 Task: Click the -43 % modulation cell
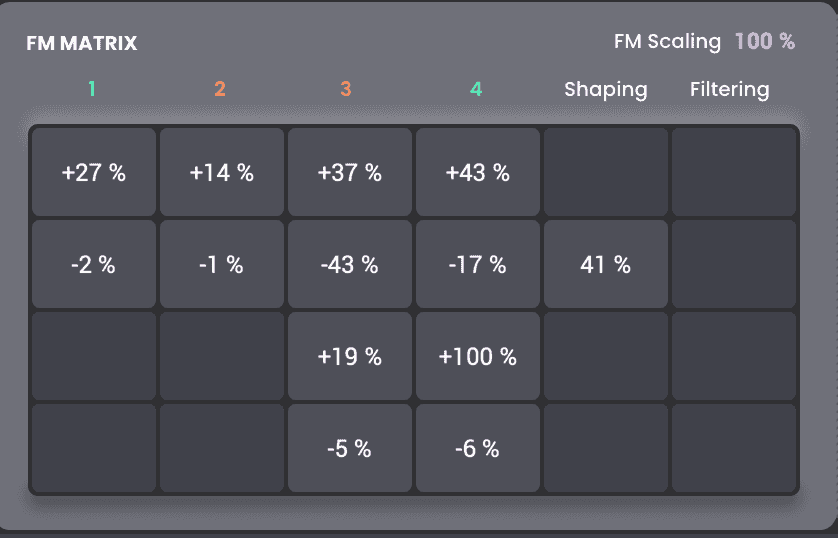coord(349,265)
